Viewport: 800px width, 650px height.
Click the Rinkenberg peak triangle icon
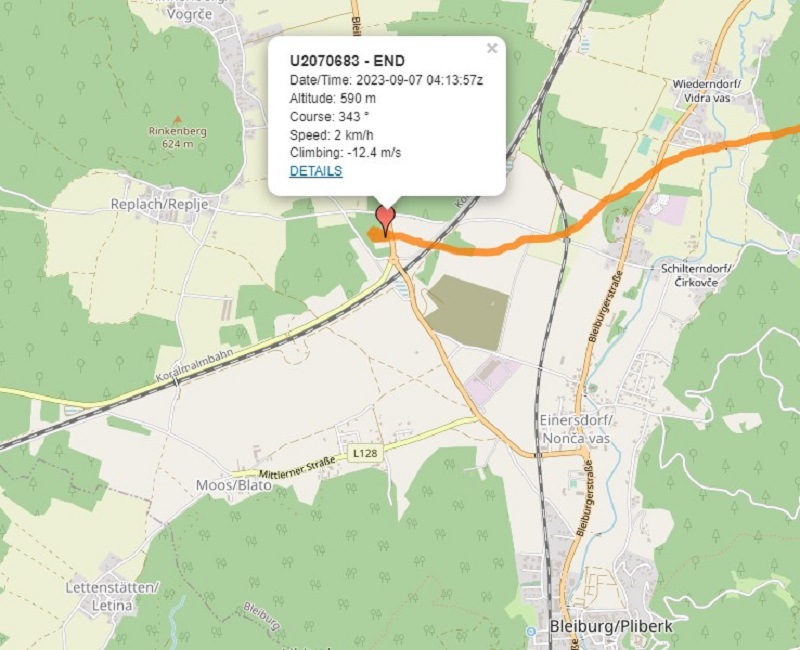click(178, 120)
